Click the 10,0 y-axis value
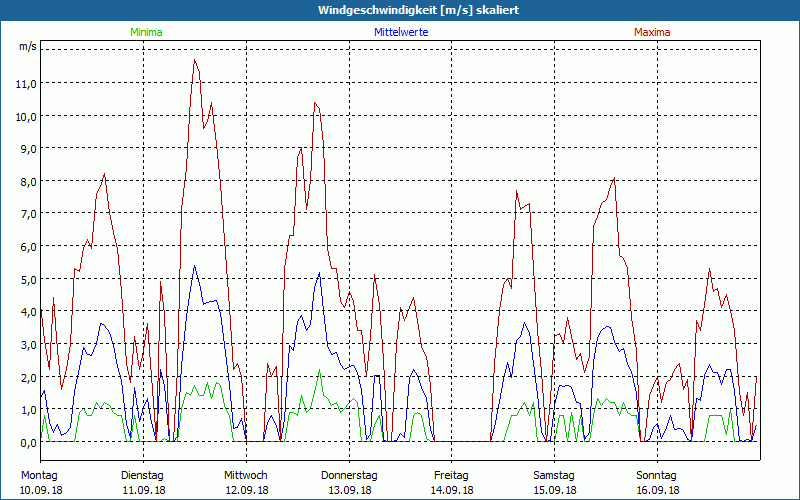Screen dimensions: 800x500 click(26, 117)
